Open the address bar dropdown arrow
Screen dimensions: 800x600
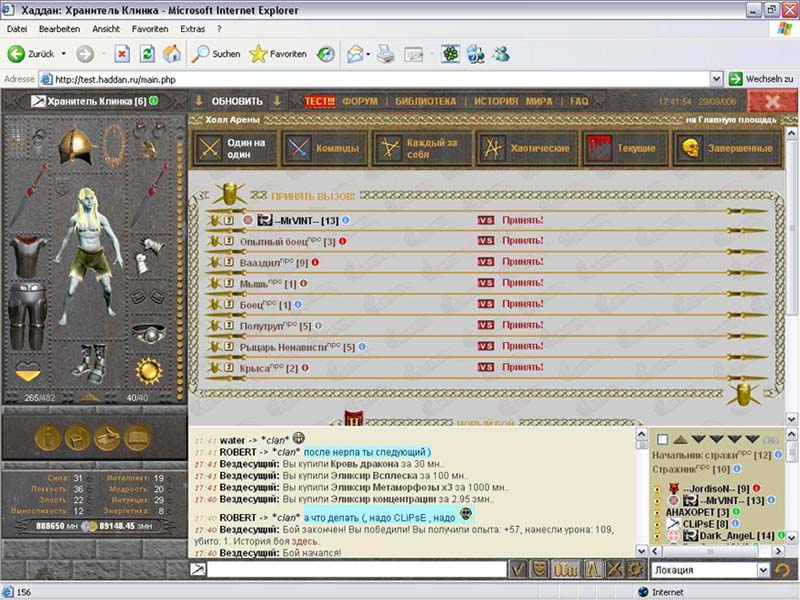point(716,79)
